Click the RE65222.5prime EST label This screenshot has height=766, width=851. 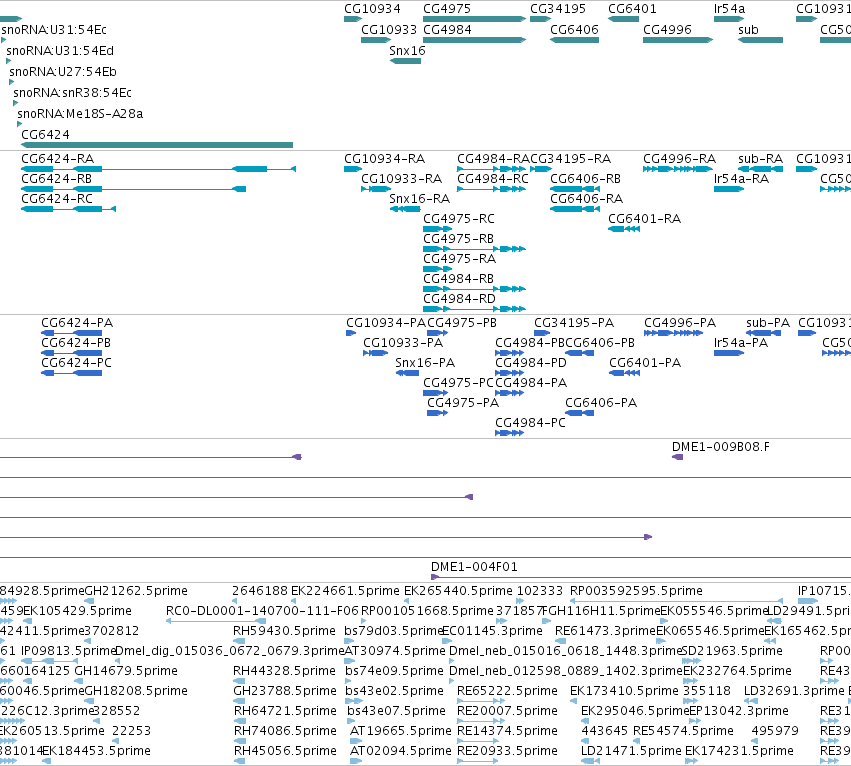pos(507,691)
